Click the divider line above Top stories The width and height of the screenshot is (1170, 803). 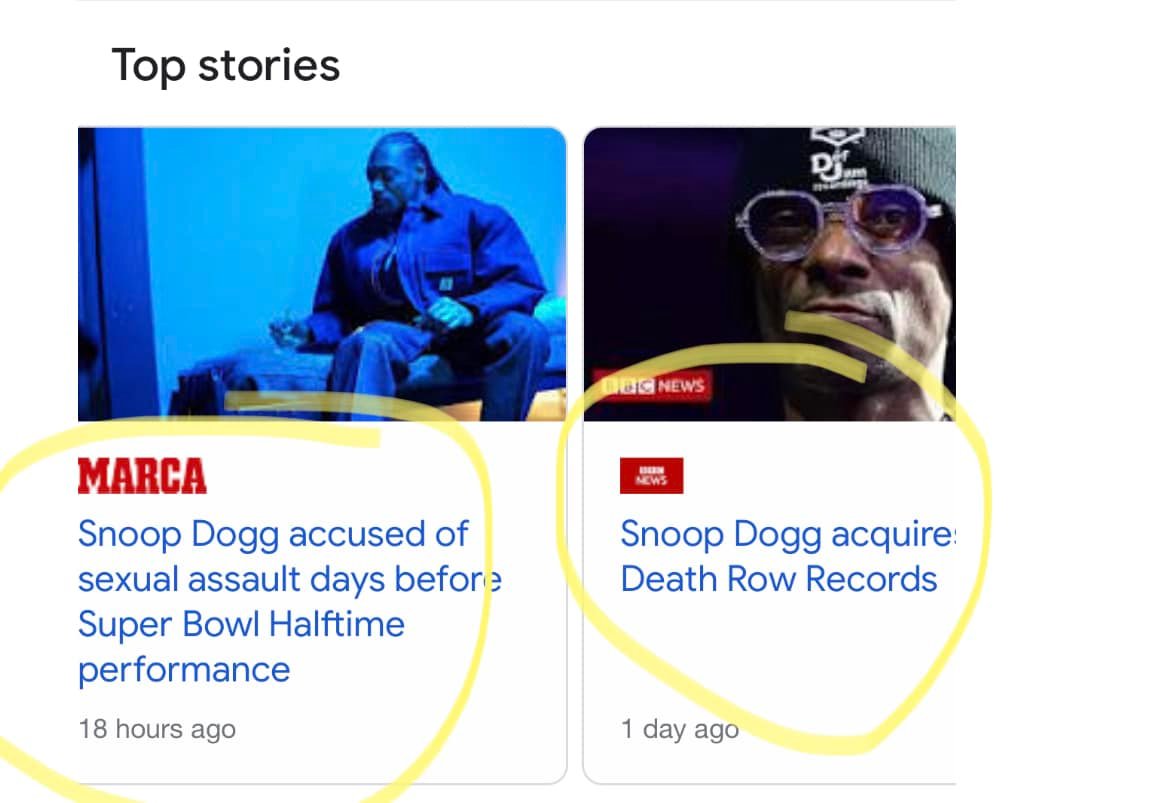[515, 2]
